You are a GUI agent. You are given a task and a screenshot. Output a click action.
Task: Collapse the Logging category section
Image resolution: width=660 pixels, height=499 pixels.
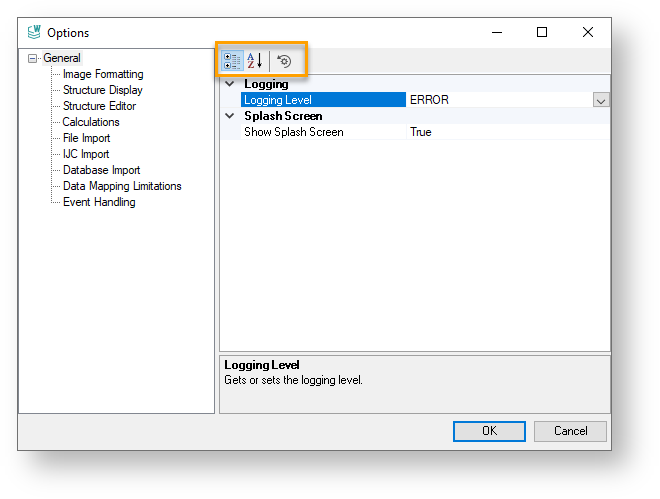tap(230, 84)
